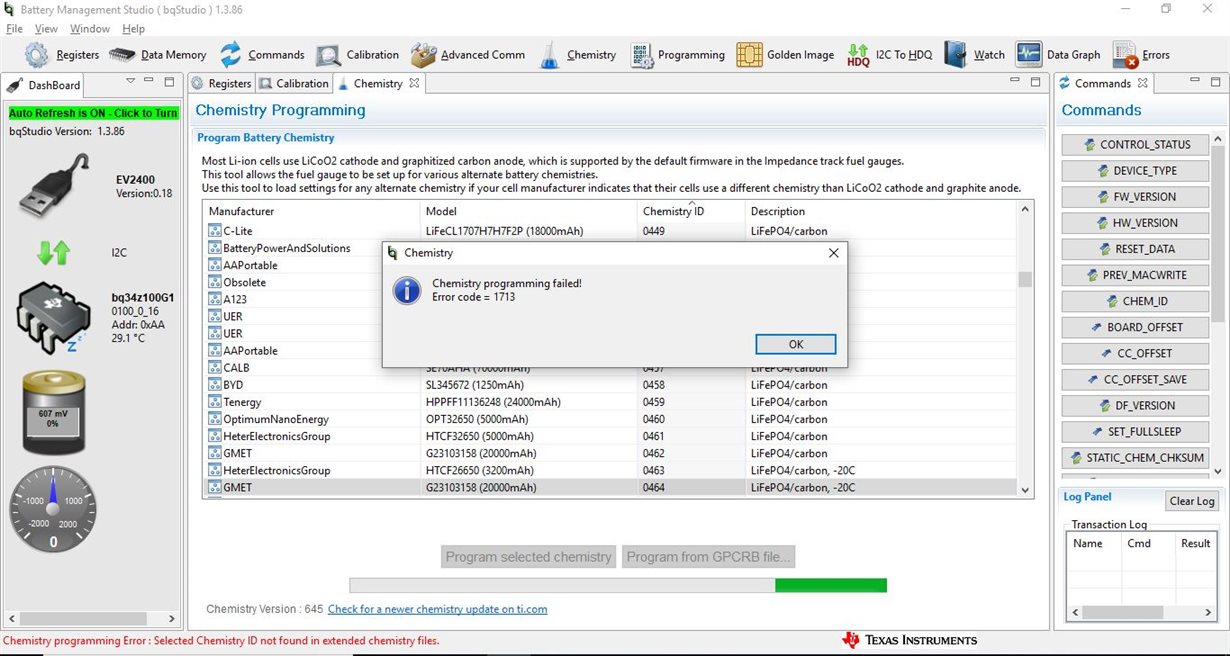Click the chemistry table scroll-down arrow

pyautogui.click(x=1024, y=489)
